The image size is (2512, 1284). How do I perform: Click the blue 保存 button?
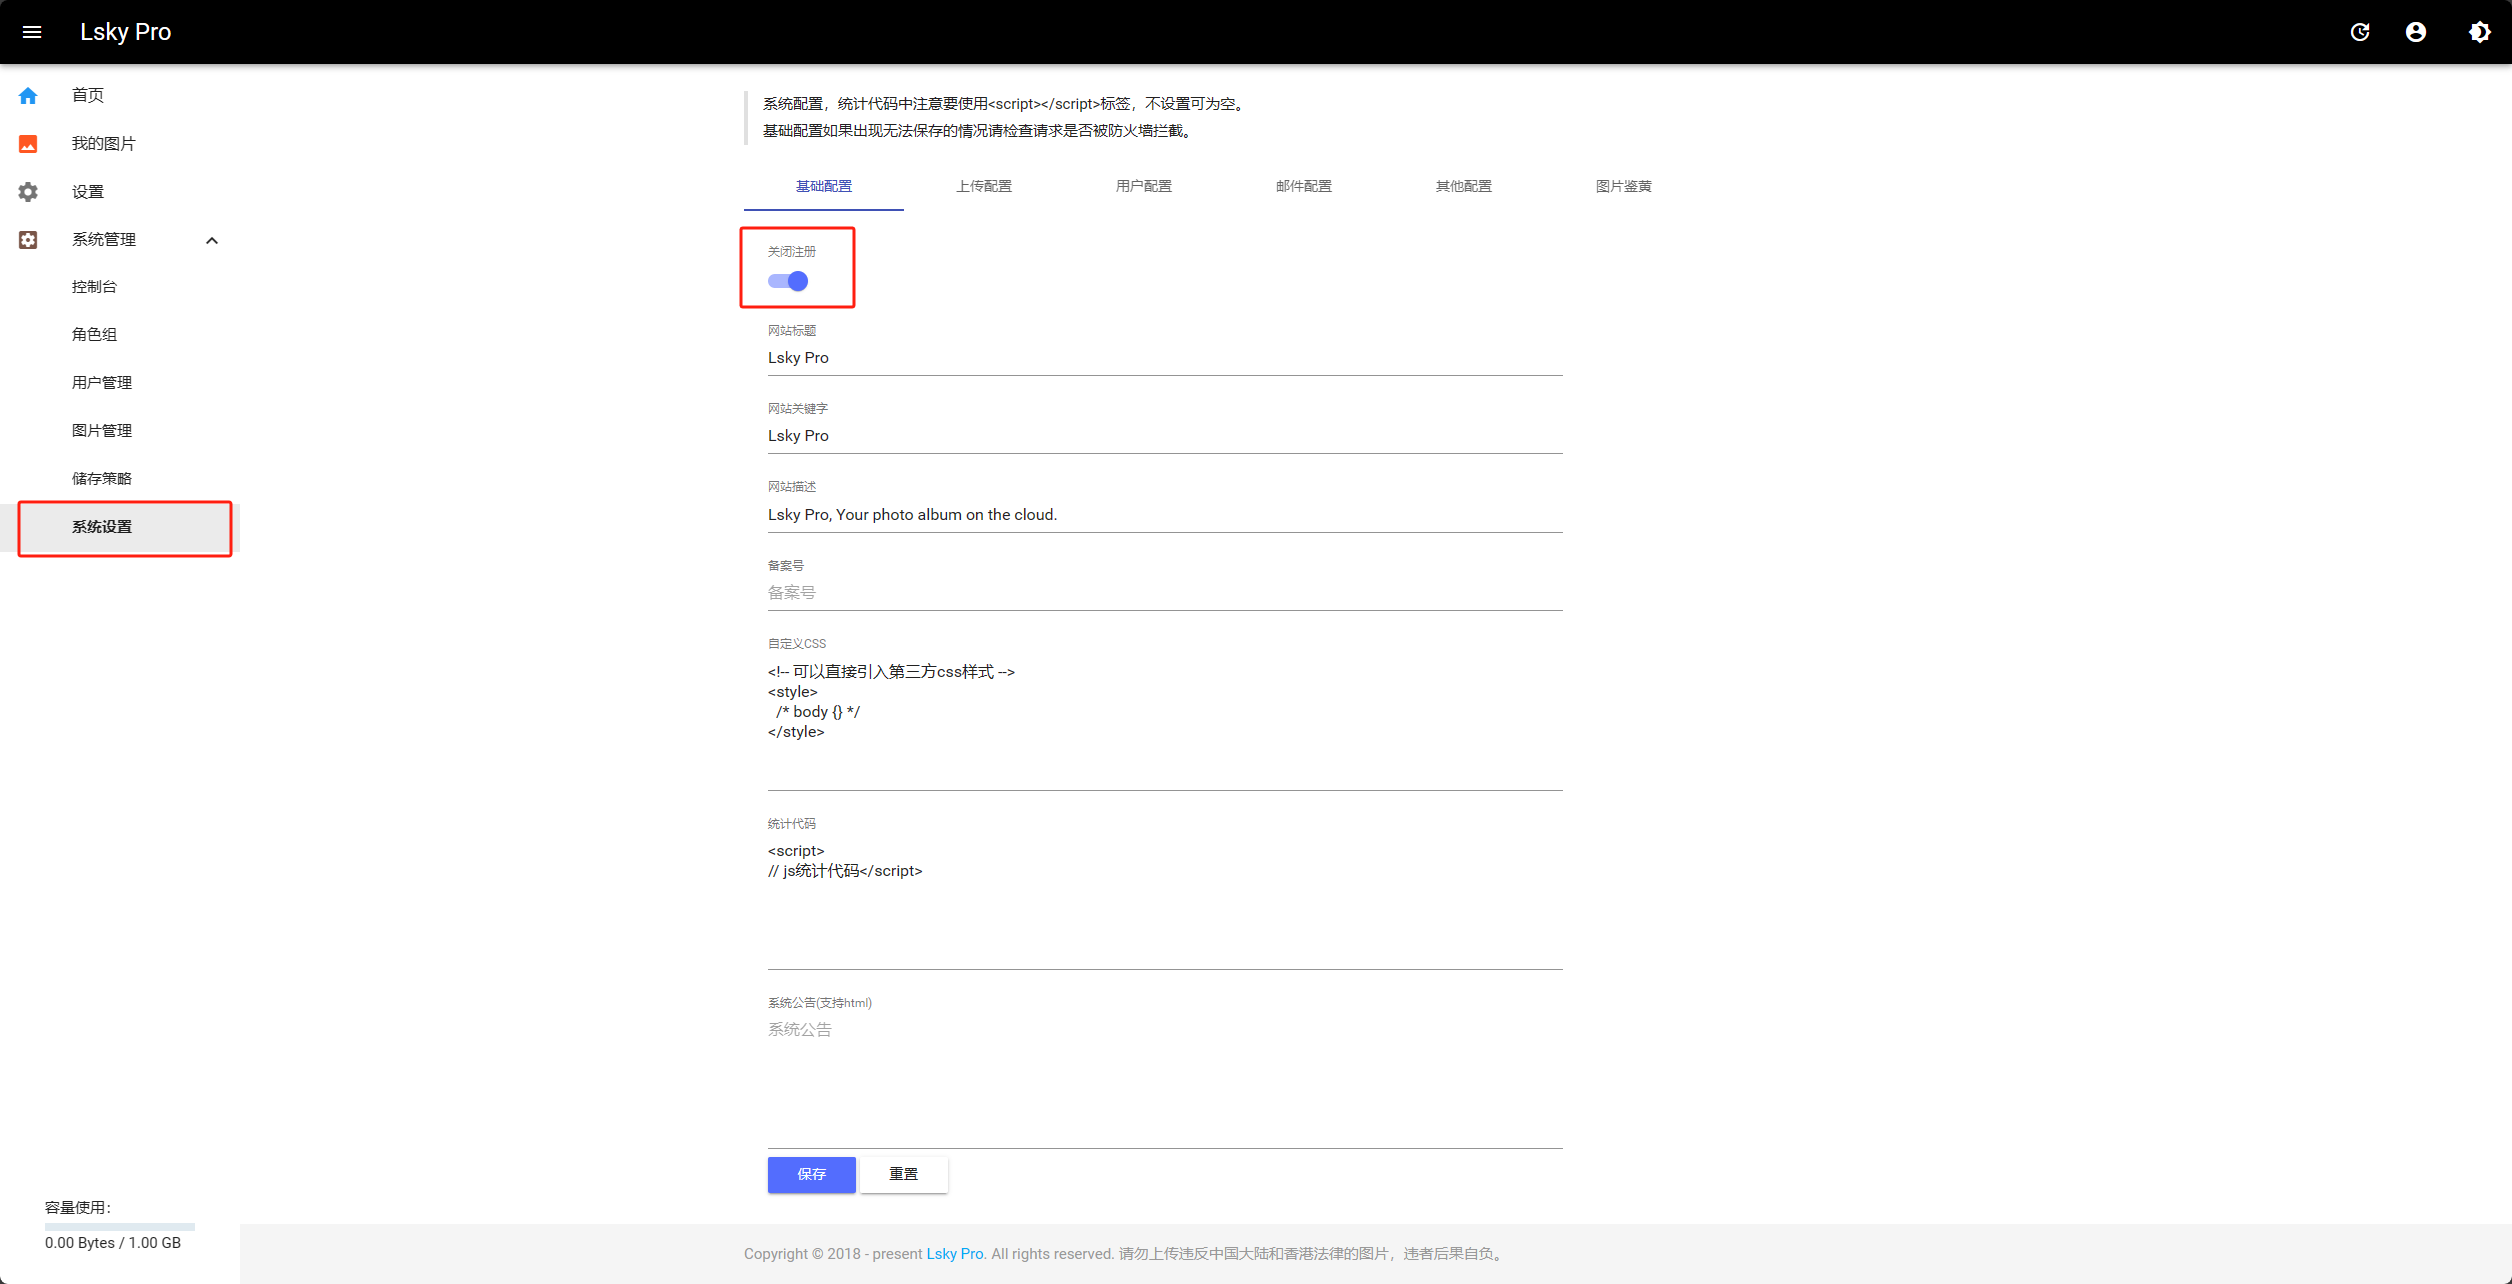[812, 1175]
